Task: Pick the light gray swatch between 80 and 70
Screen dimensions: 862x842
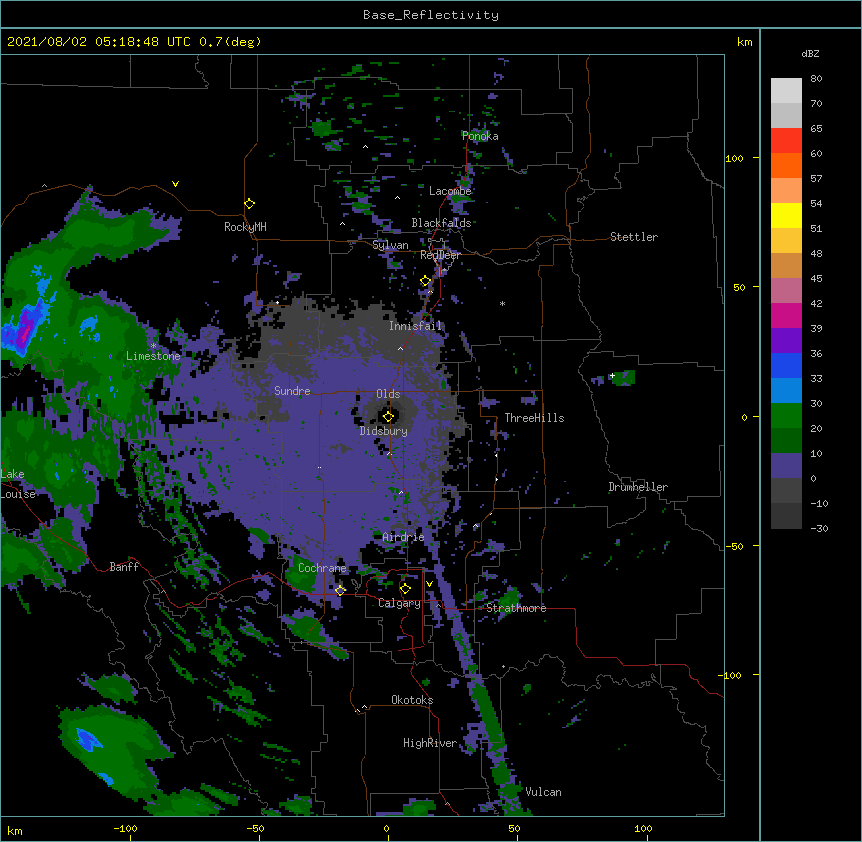Action: 786,91
